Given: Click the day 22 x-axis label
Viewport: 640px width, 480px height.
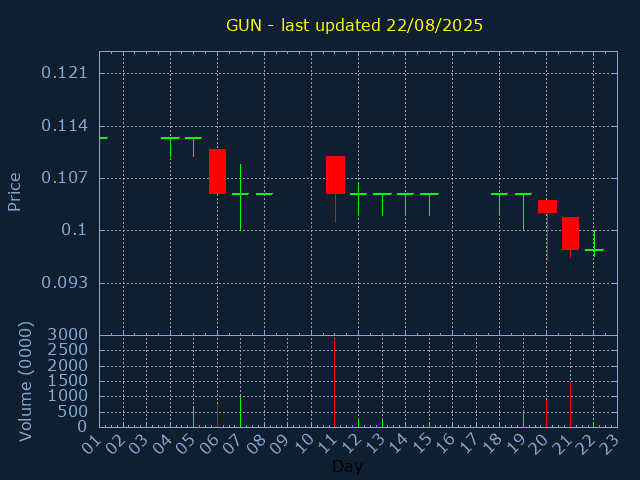Looking at the screenshot, I should 586,444.
